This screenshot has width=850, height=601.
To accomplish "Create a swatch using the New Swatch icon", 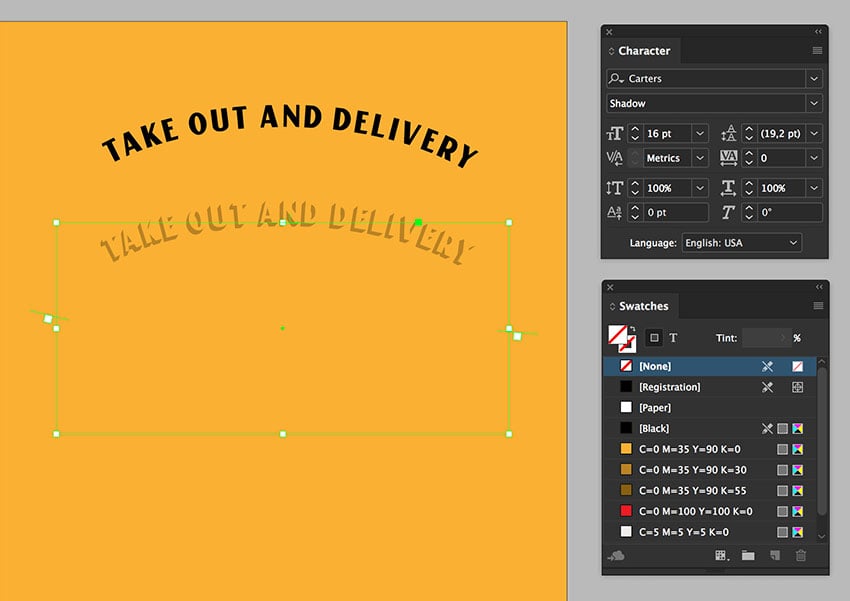I will click(x=776, y=556).
